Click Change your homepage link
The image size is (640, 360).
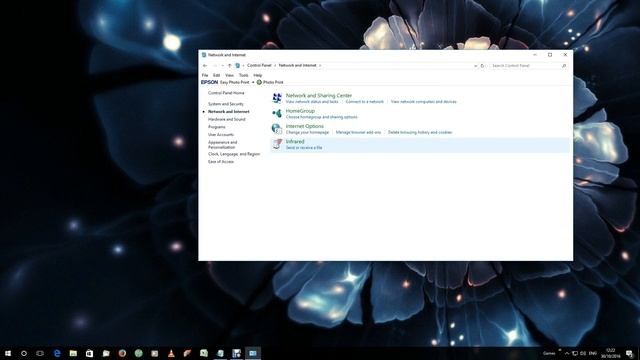307,132
